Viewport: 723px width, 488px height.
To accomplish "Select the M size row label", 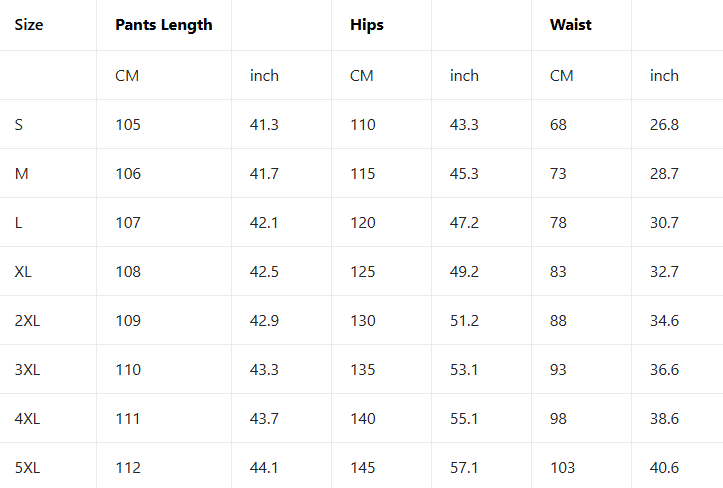I will pos(22,174).
